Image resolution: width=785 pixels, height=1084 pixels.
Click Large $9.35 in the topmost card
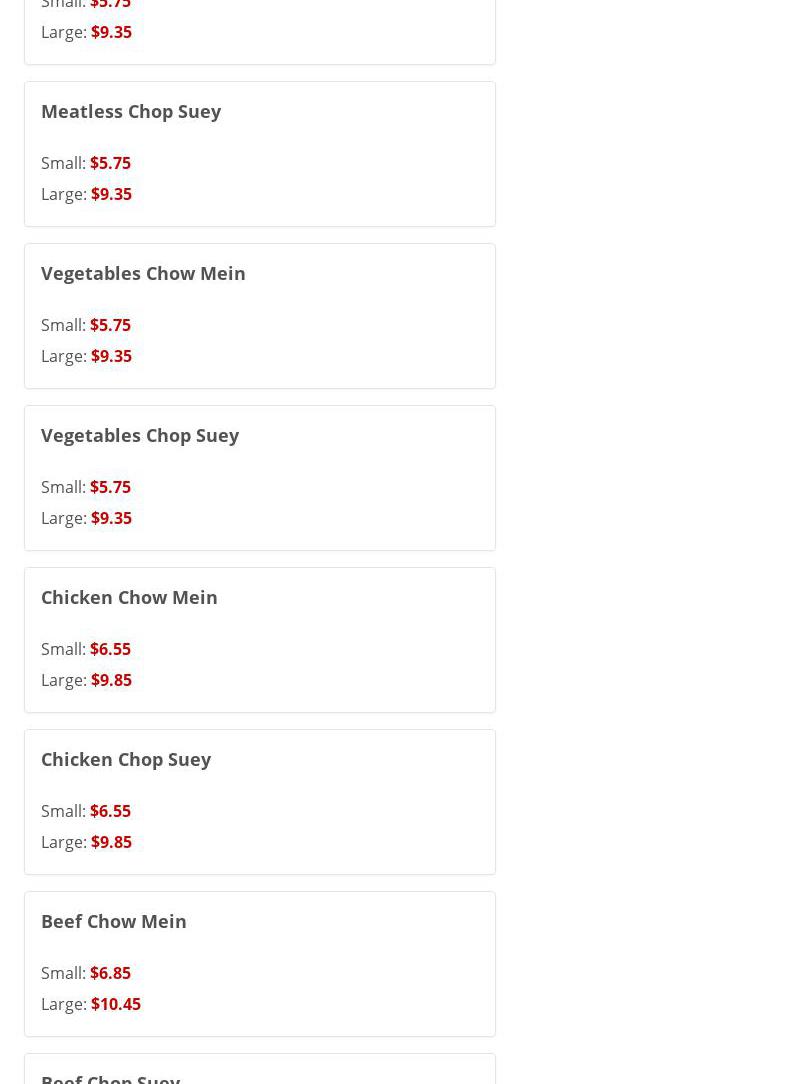point(86,32)
